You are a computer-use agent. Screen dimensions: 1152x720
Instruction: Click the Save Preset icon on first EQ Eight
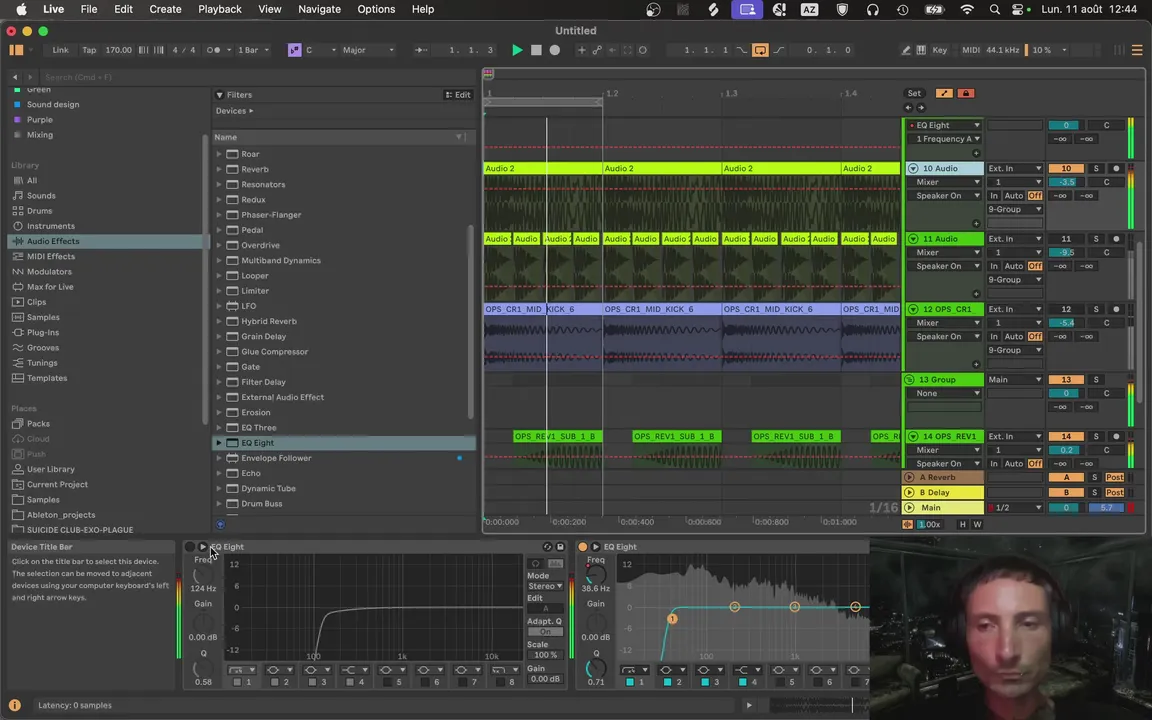(560, 547)
